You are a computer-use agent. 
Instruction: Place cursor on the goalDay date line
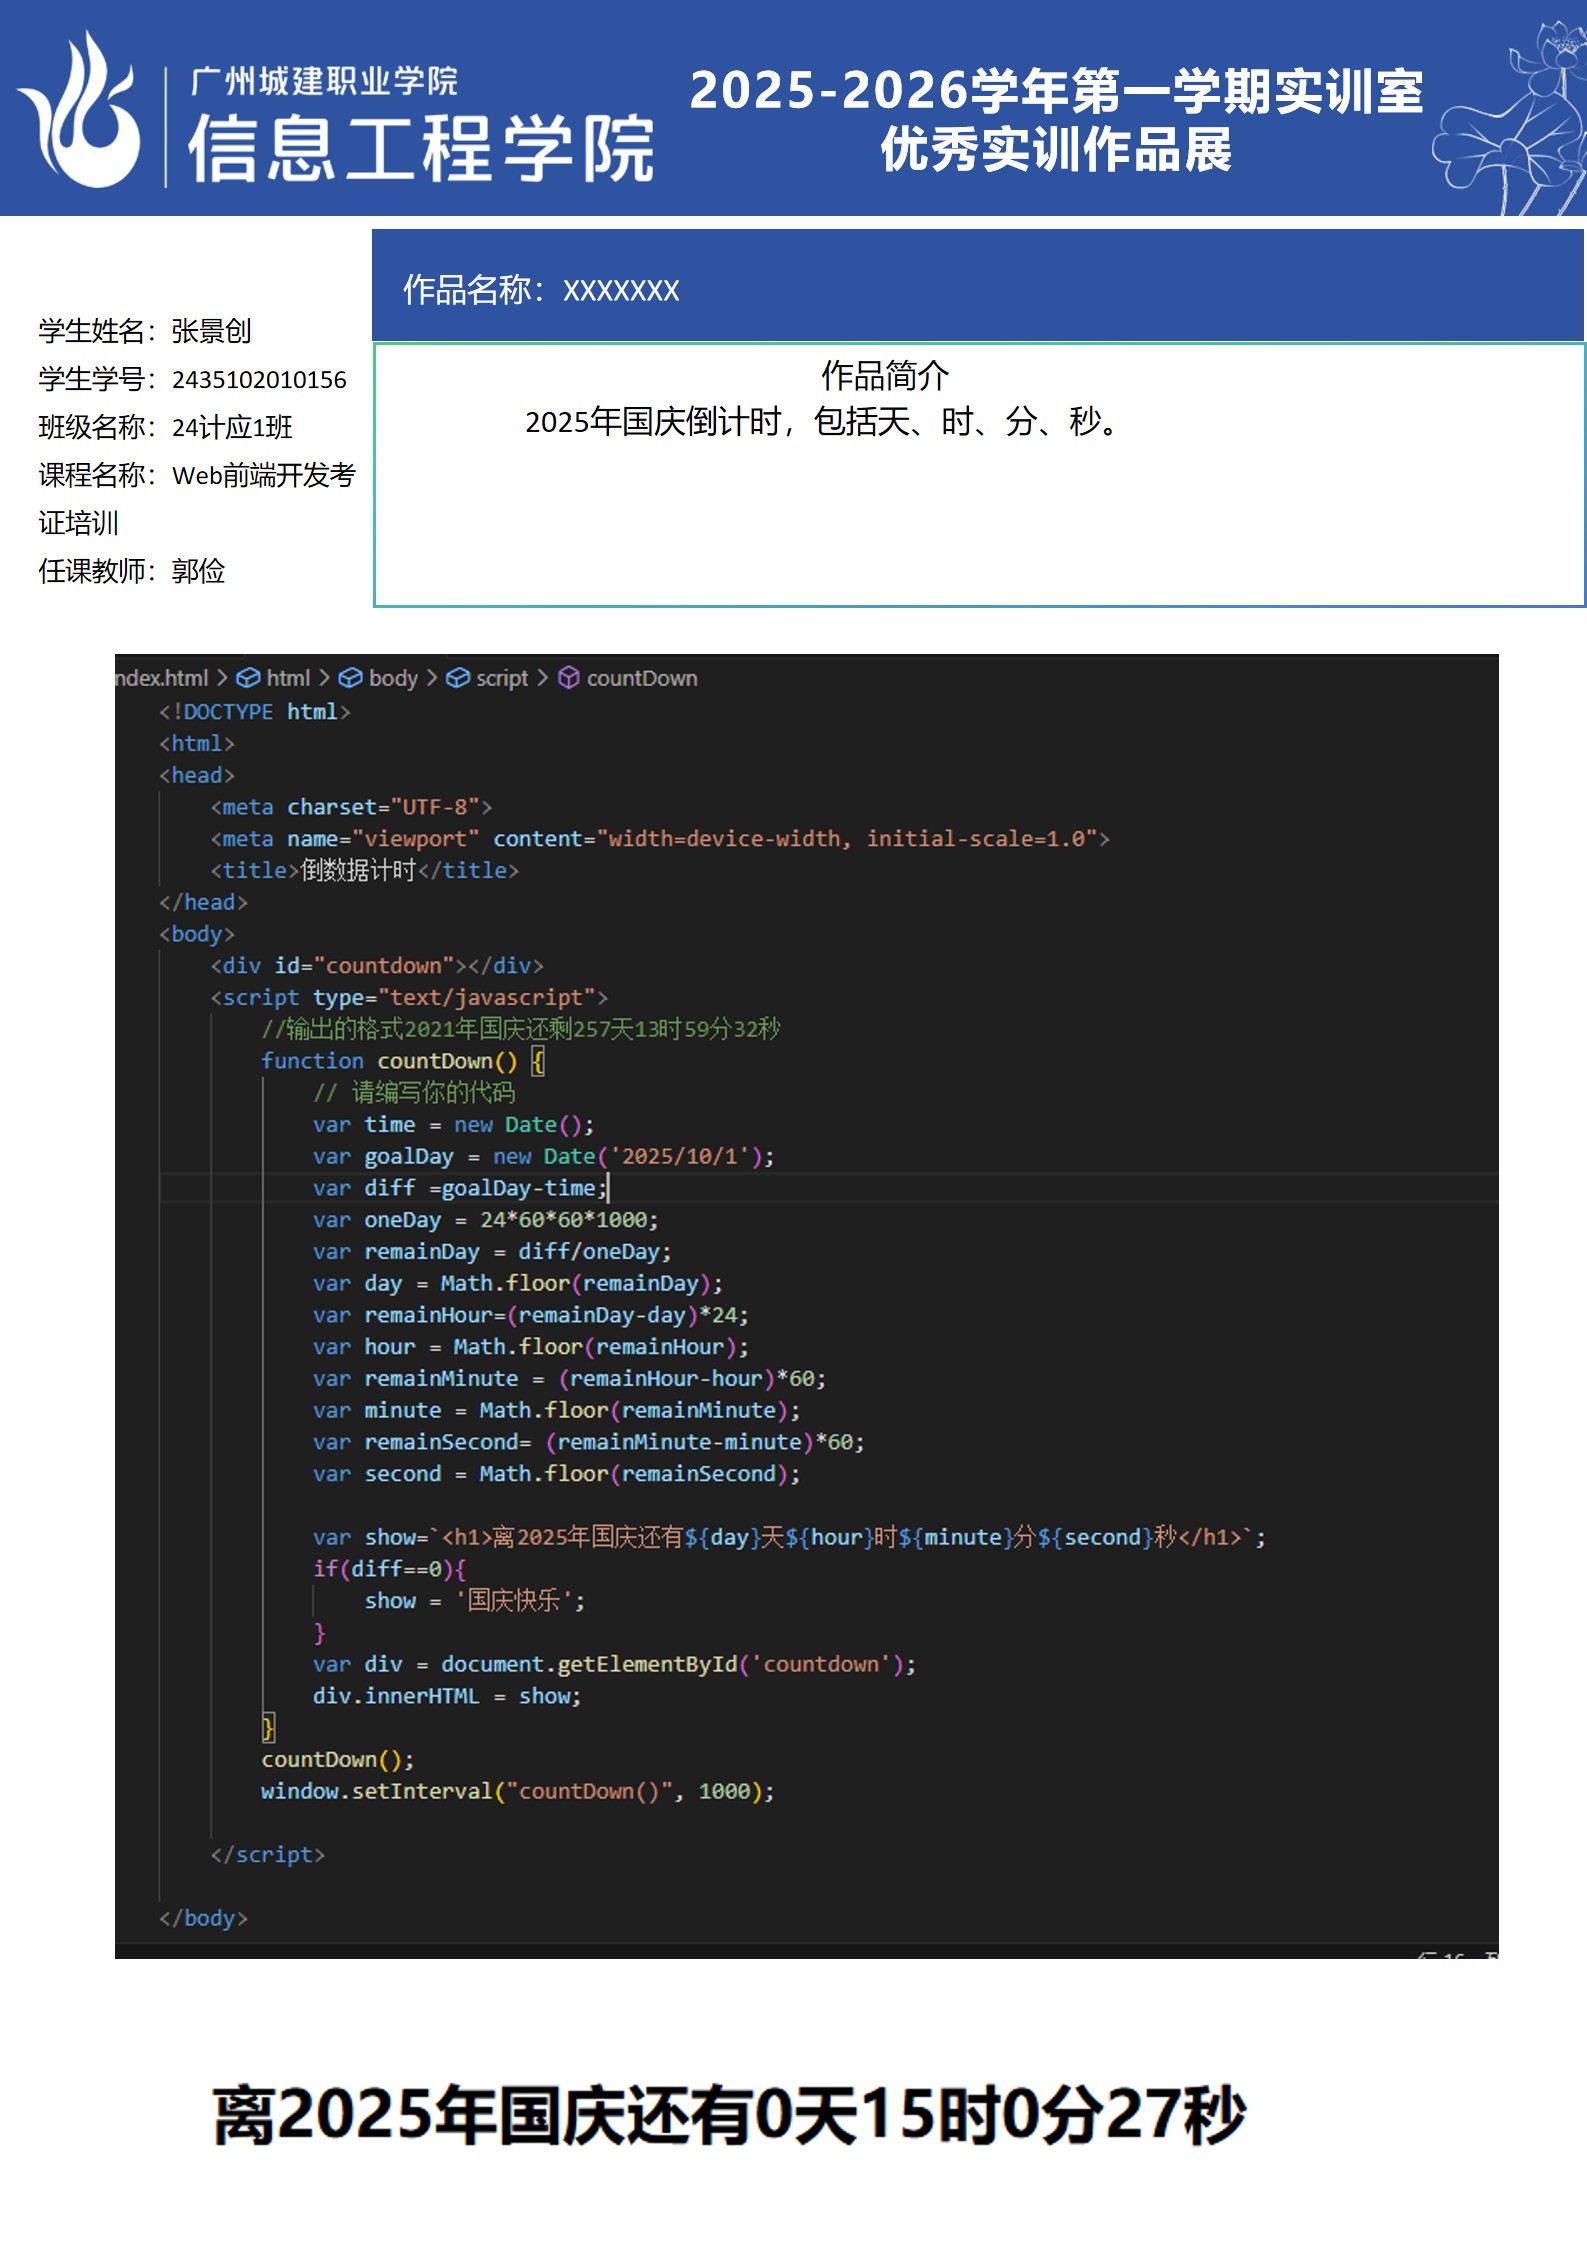coord(543,1156)
